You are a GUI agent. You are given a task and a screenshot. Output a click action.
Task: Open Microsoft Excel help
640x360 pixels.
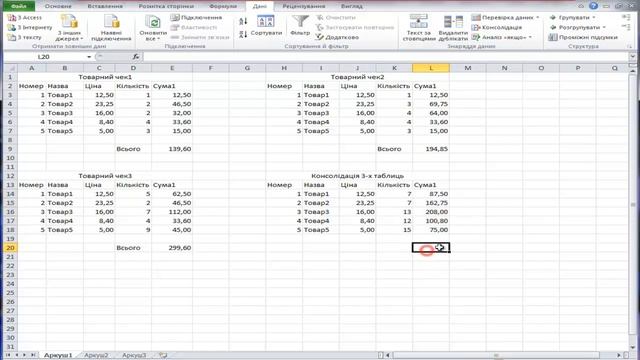click(593, 6)
